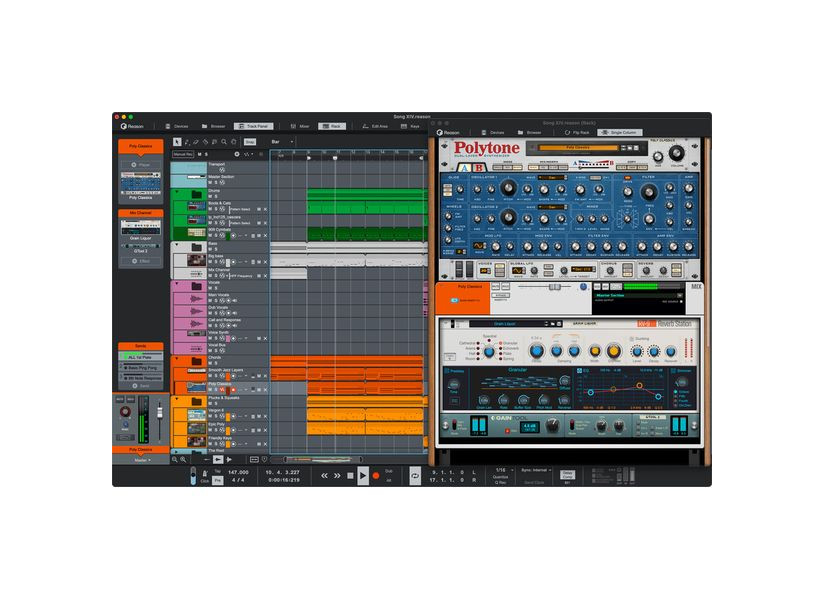Click the fast forward button
The image size is (825, 600).
tap(337, 476)
